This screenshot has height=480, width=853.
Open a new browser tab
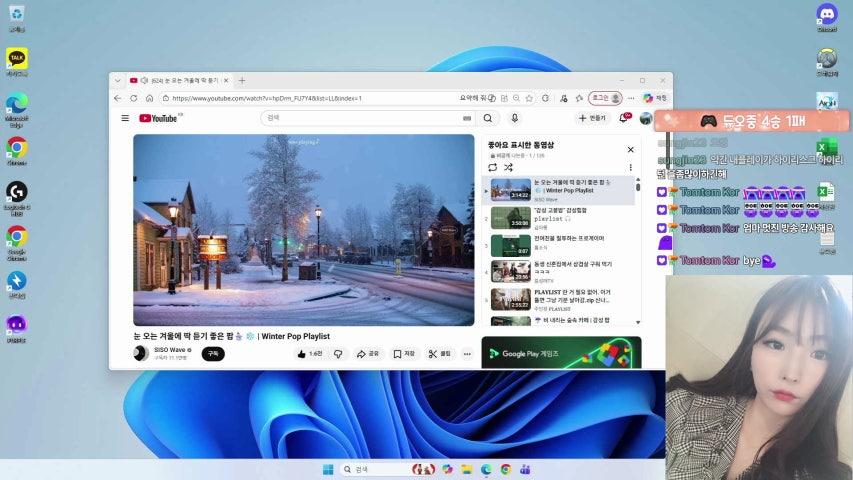tap(242, 80)
